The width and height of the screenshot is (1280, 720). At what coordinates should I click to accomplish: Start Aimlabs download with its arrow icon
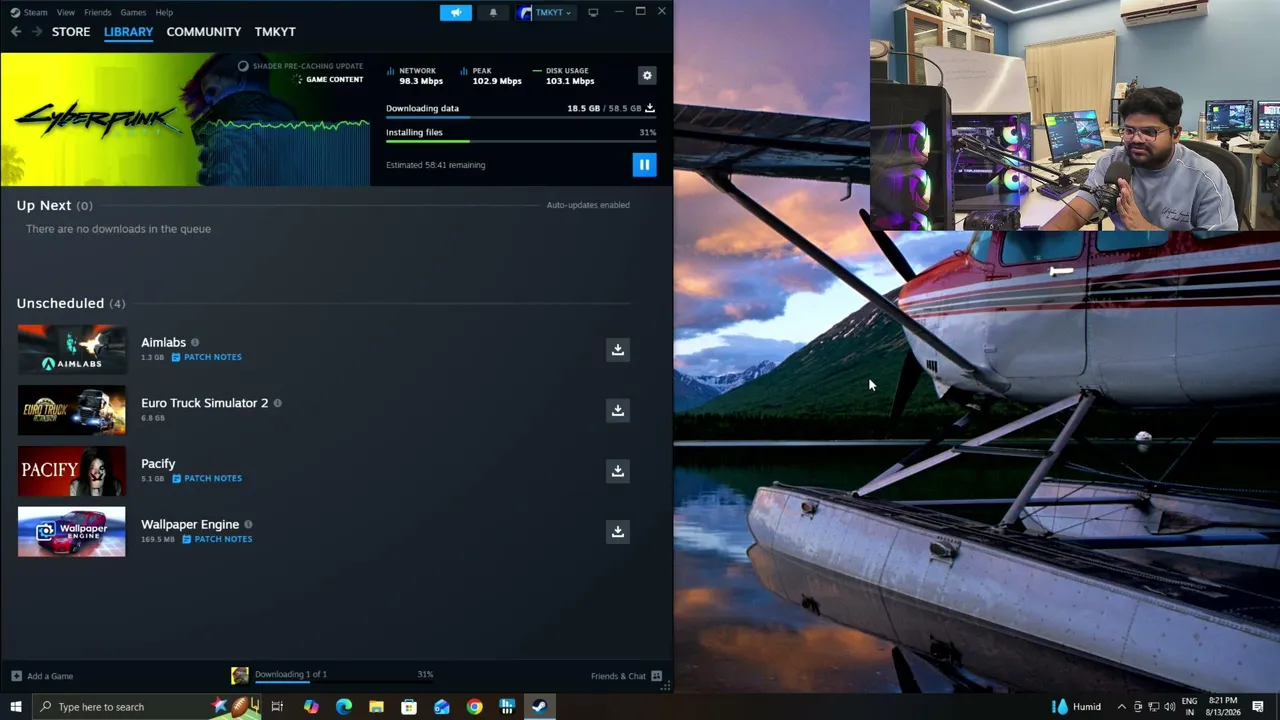618,349
